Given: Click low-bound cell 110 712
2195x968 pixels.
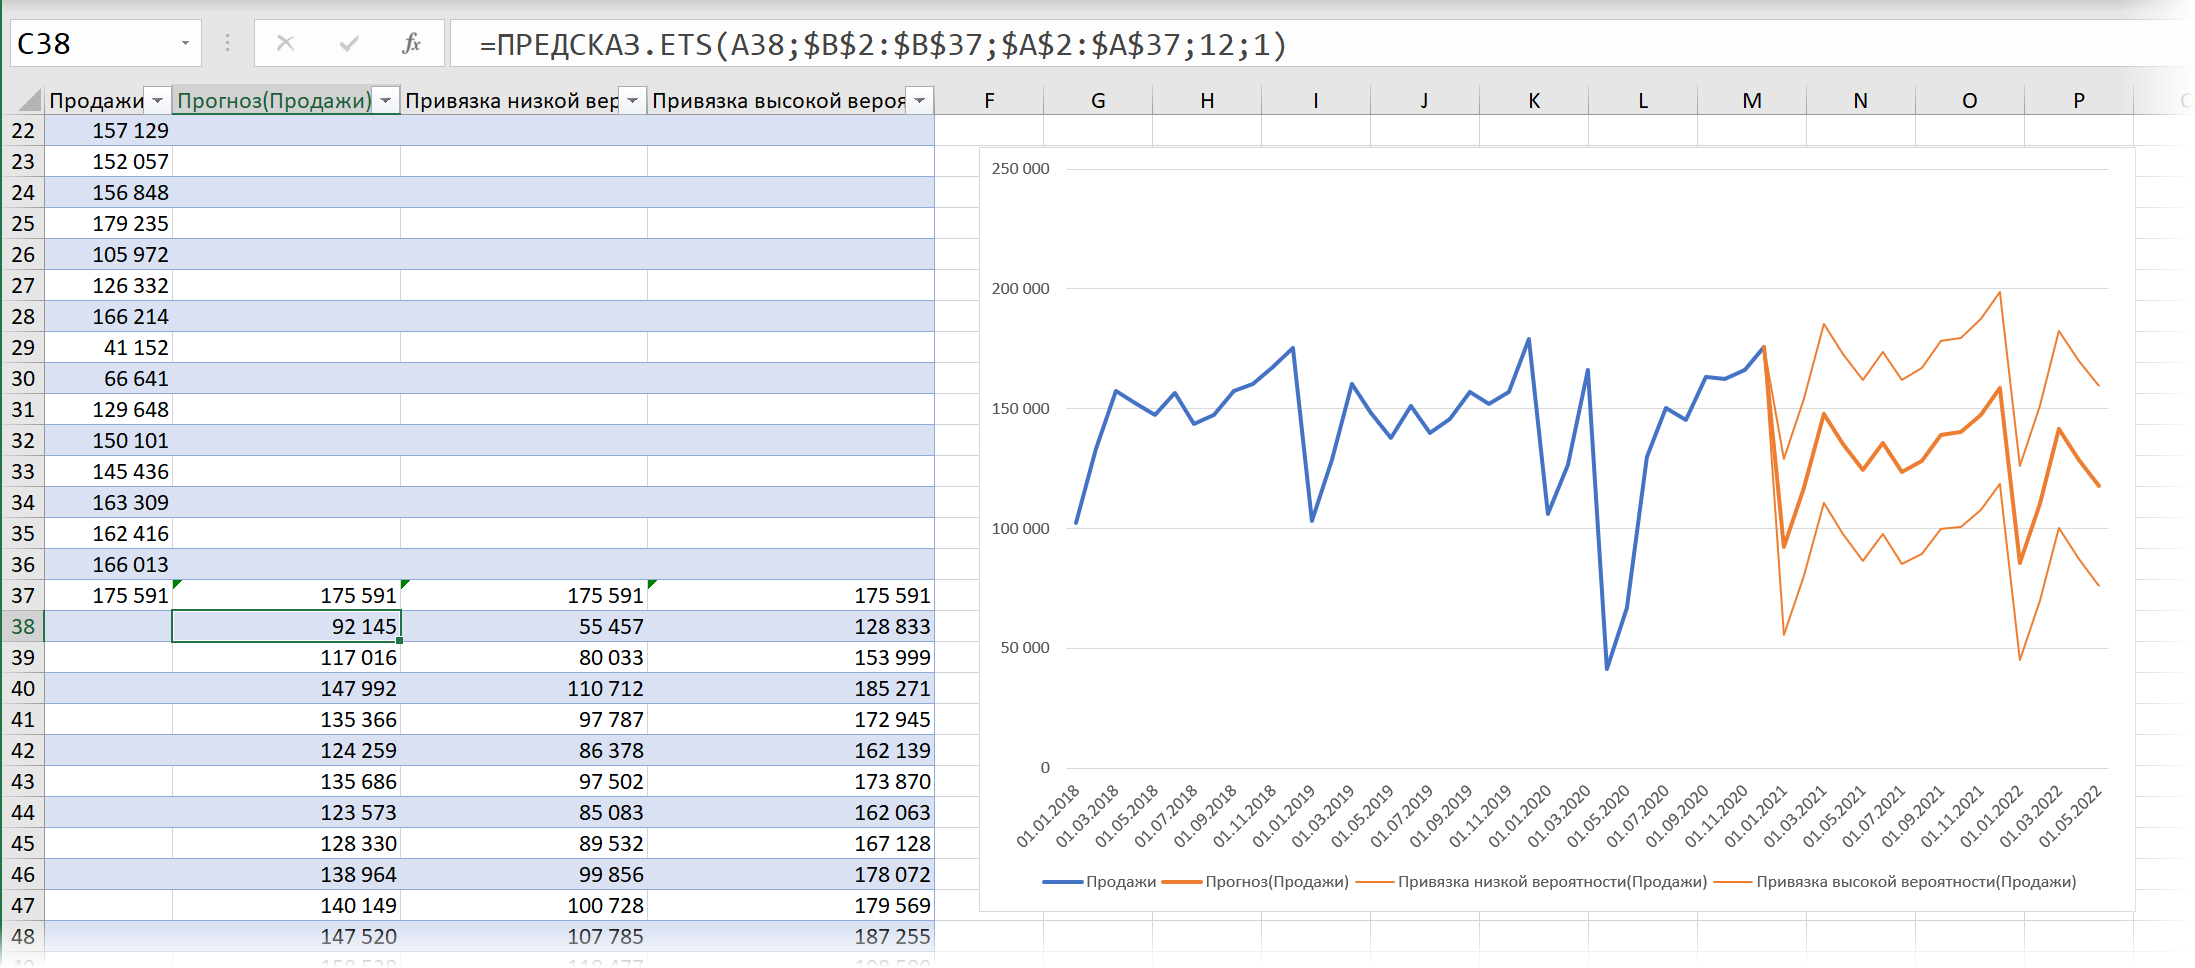Looking at the screenshot, I should (x=524, y=688).
